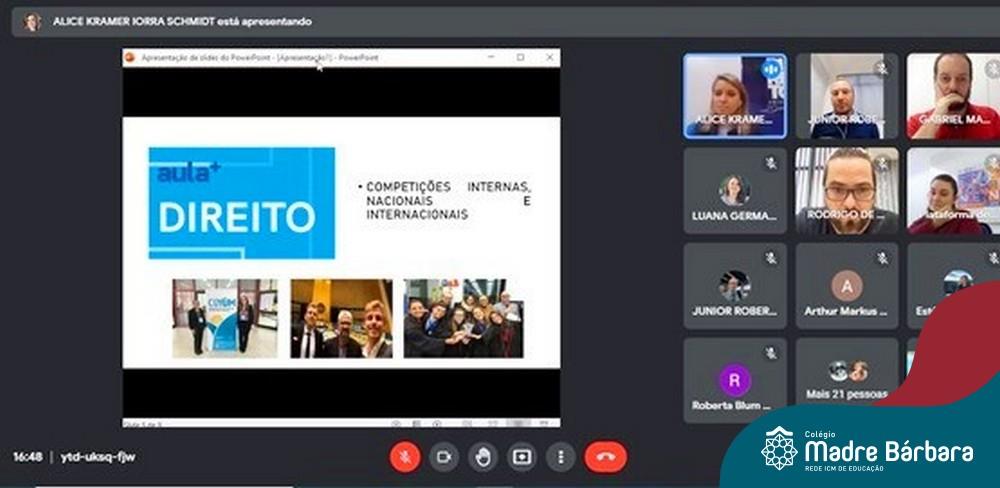
Task: Click muted mic icon on Rodrigo De tile
Action: pos(883,163)
